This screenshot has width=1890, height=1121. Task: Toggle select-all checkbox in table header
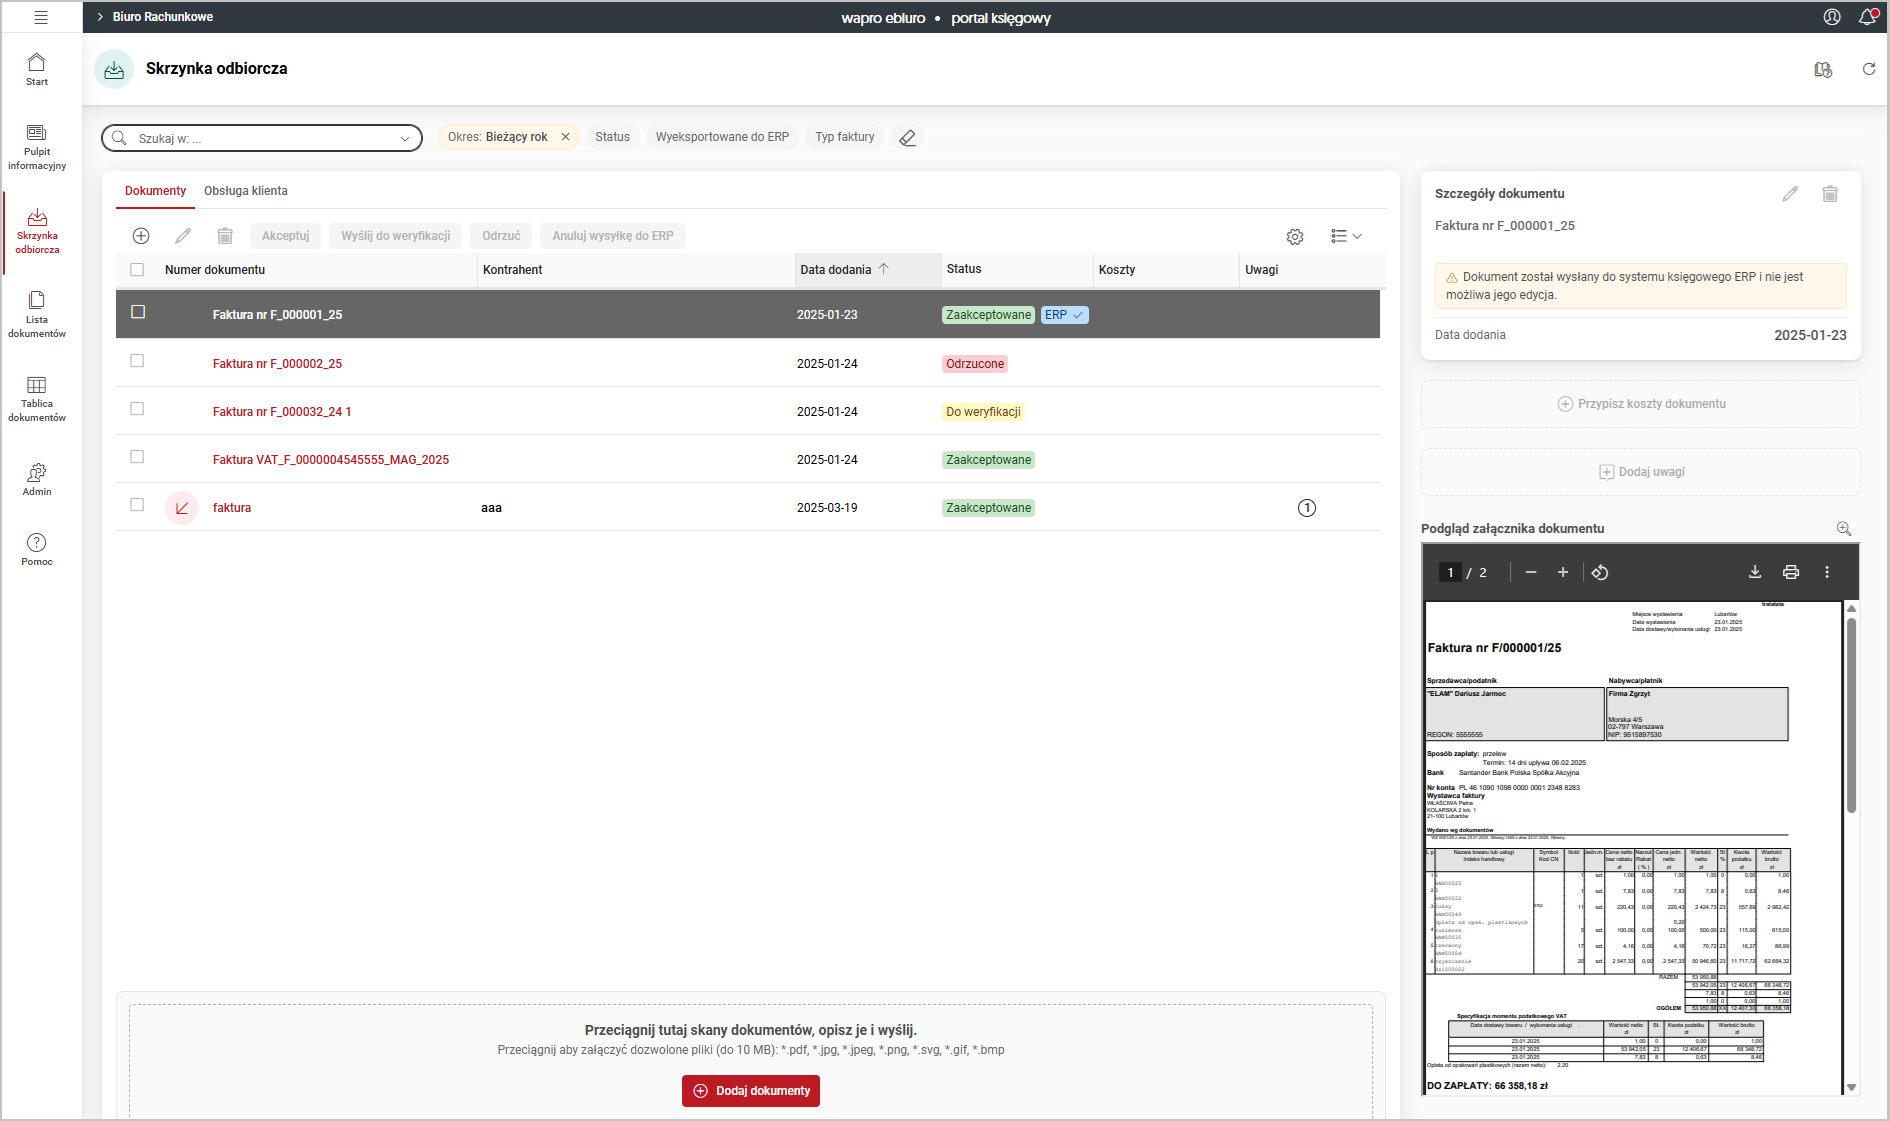coord(137,270)
